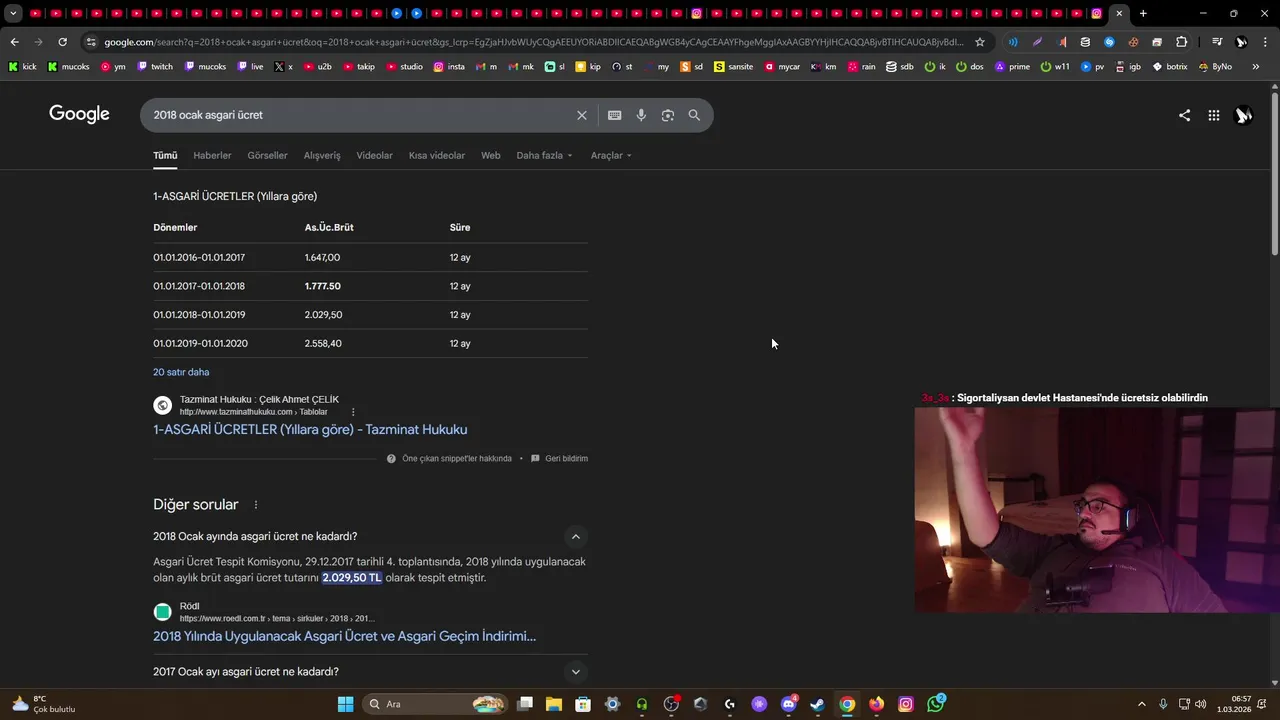Viewport: 1280px width, 720px height.
Task: Open the share icon near Google apps
Action: 1184,115
